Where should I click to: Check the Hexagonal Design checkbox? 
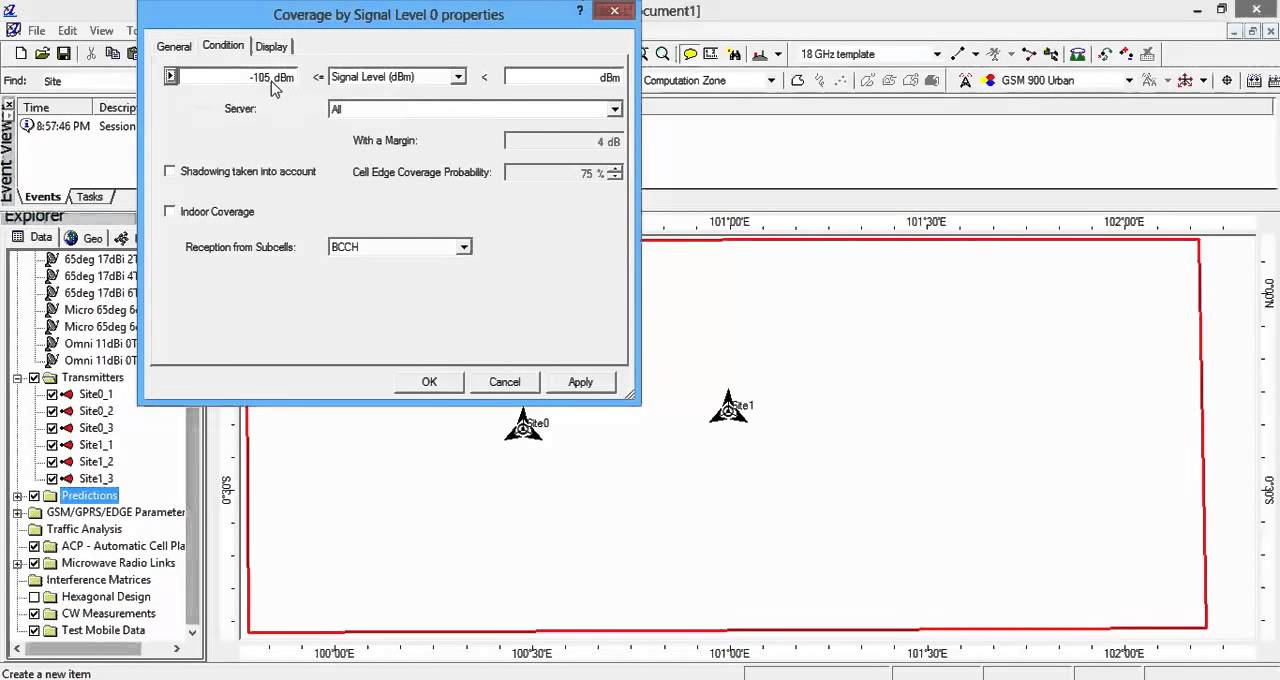35,597
